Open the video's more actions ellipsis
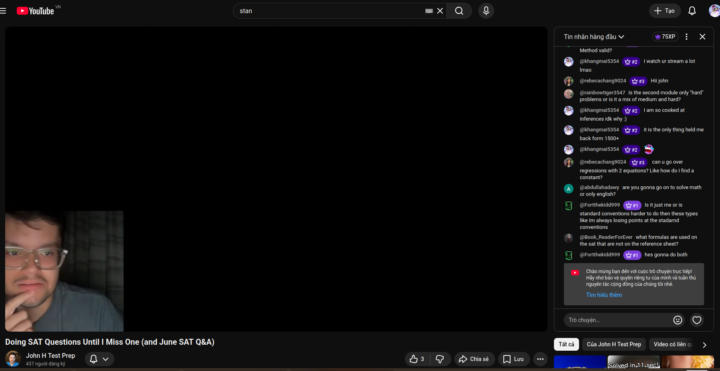The width and height of the screenshot is (720, 371). coord(540,359)
